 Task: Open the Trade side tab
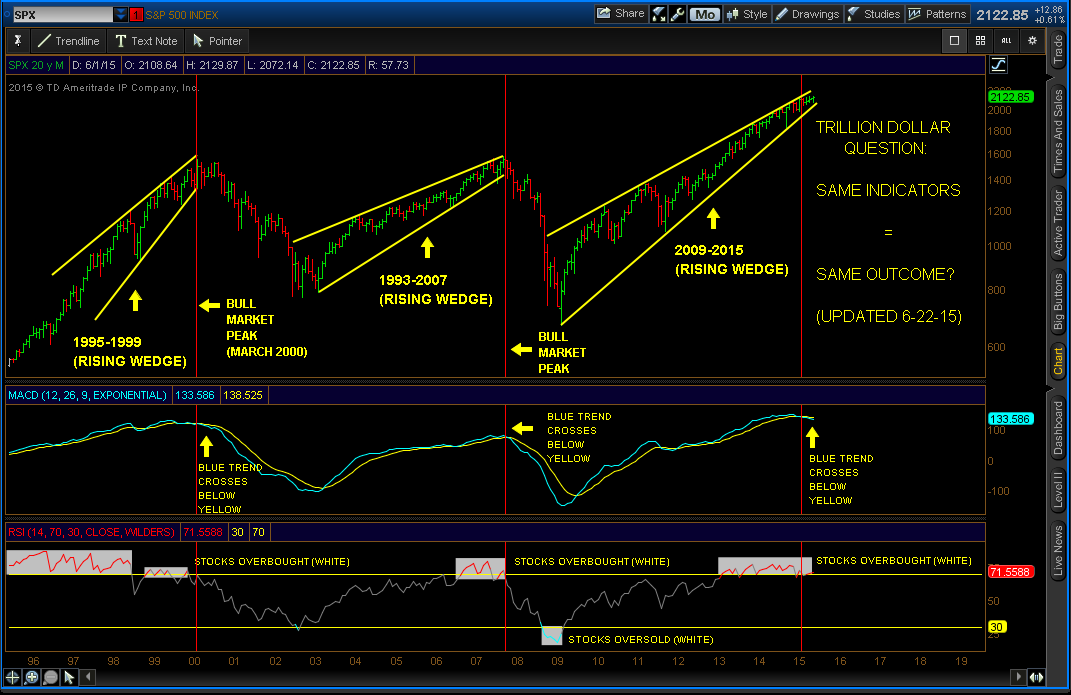point(1058,50)
